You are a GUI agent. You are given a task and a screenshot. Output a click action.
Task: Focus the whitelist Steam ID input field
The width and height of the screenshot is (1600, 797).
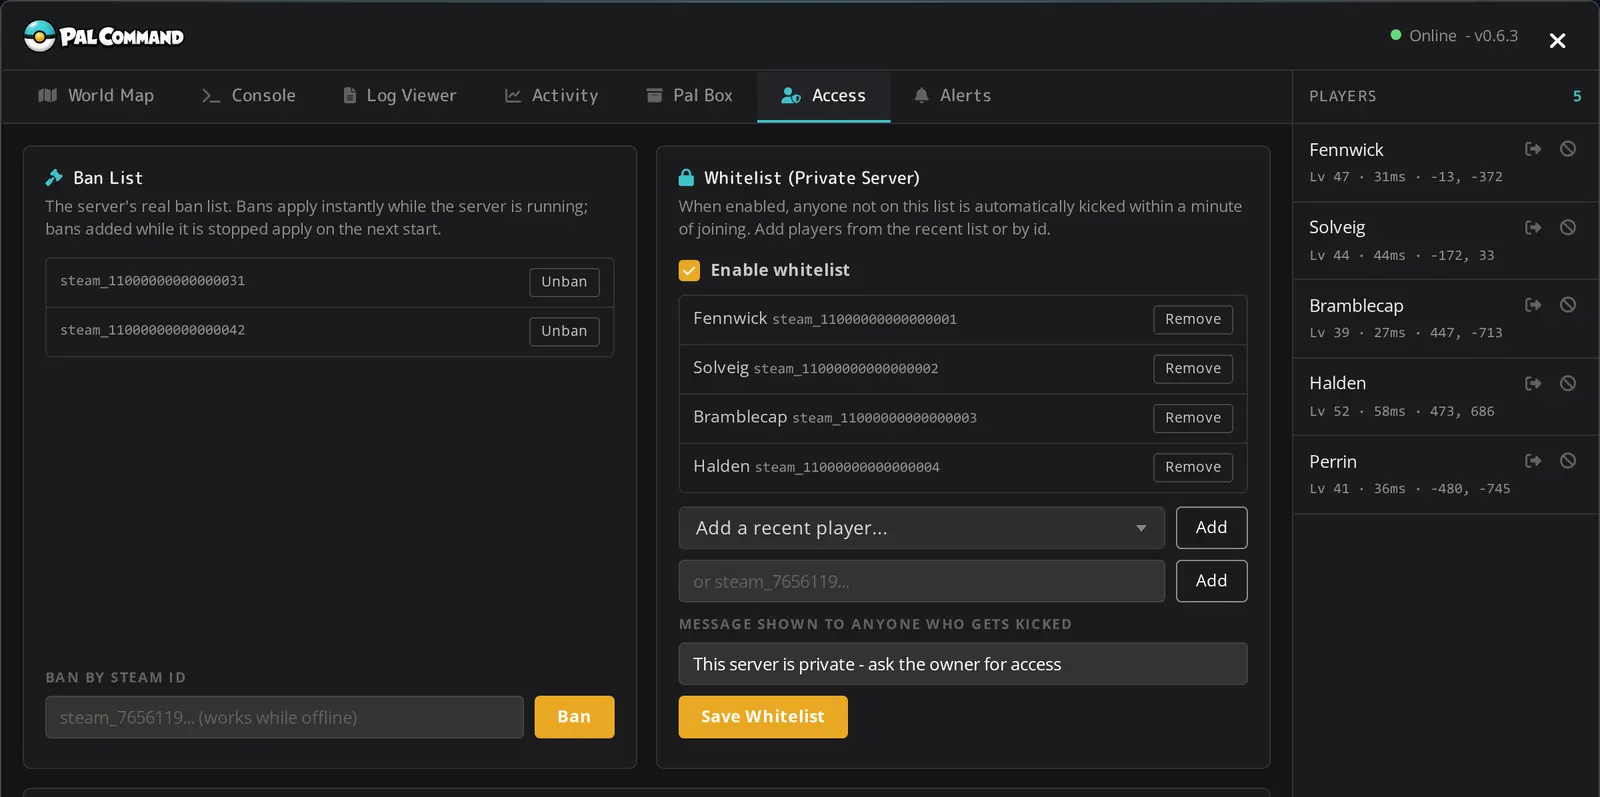click(x=921, y=581)
